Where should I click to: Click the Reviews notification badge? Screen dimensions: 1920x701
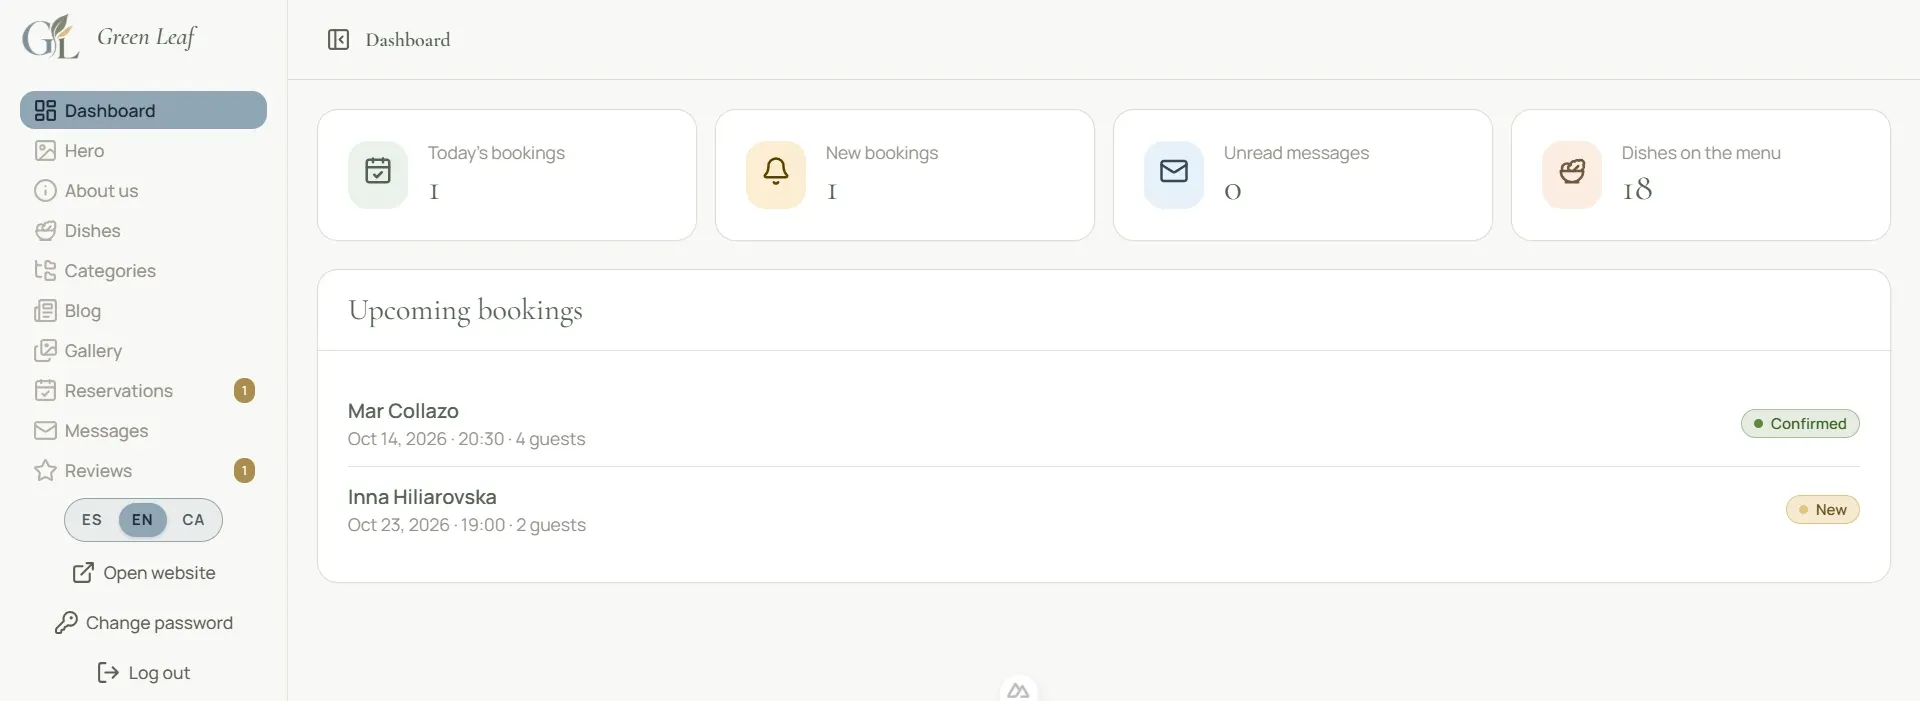coord(244,470)
